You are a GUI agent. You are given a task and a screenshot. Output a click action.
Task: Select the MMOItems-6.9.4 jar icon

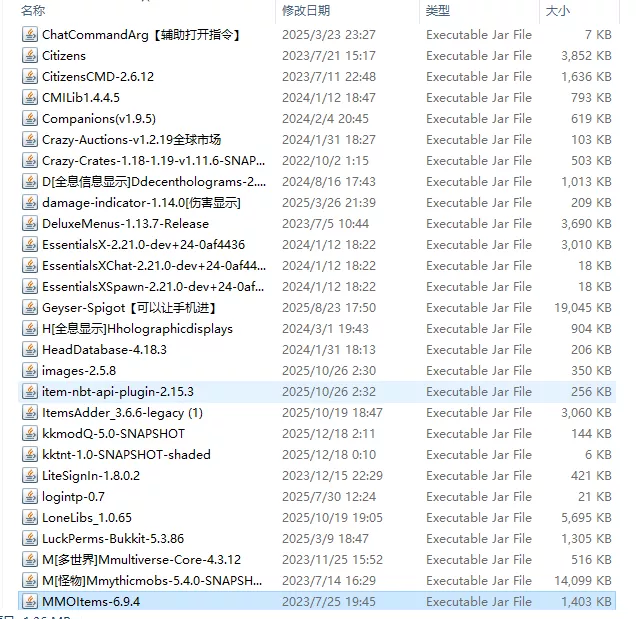30,602
